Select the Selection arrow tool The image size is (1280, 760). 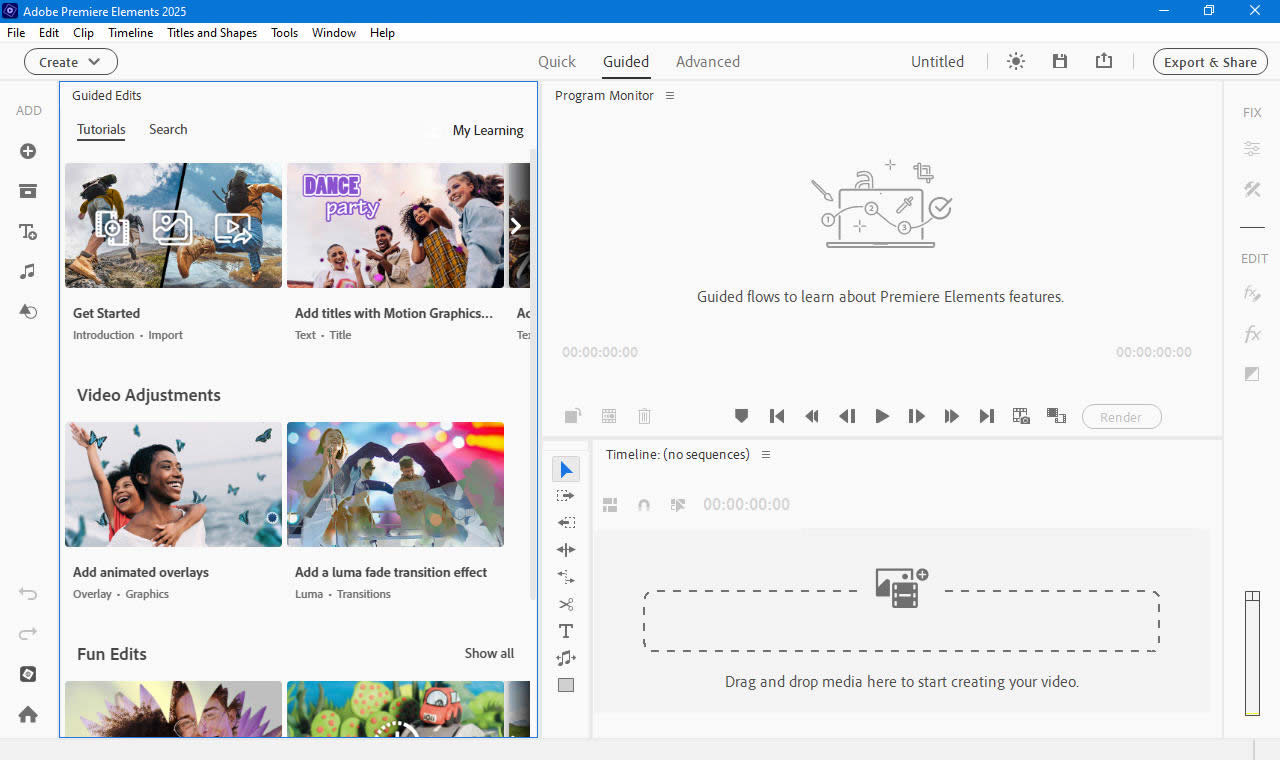566,469
